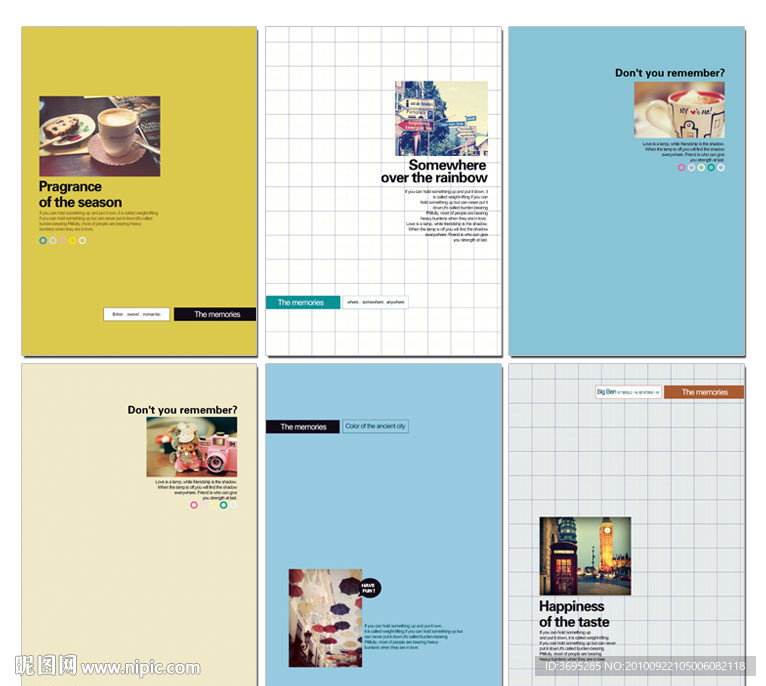The width and height of the screenshot is (766, 686).
Task: Click the blue ring on the yellow card
Action: 43,240
